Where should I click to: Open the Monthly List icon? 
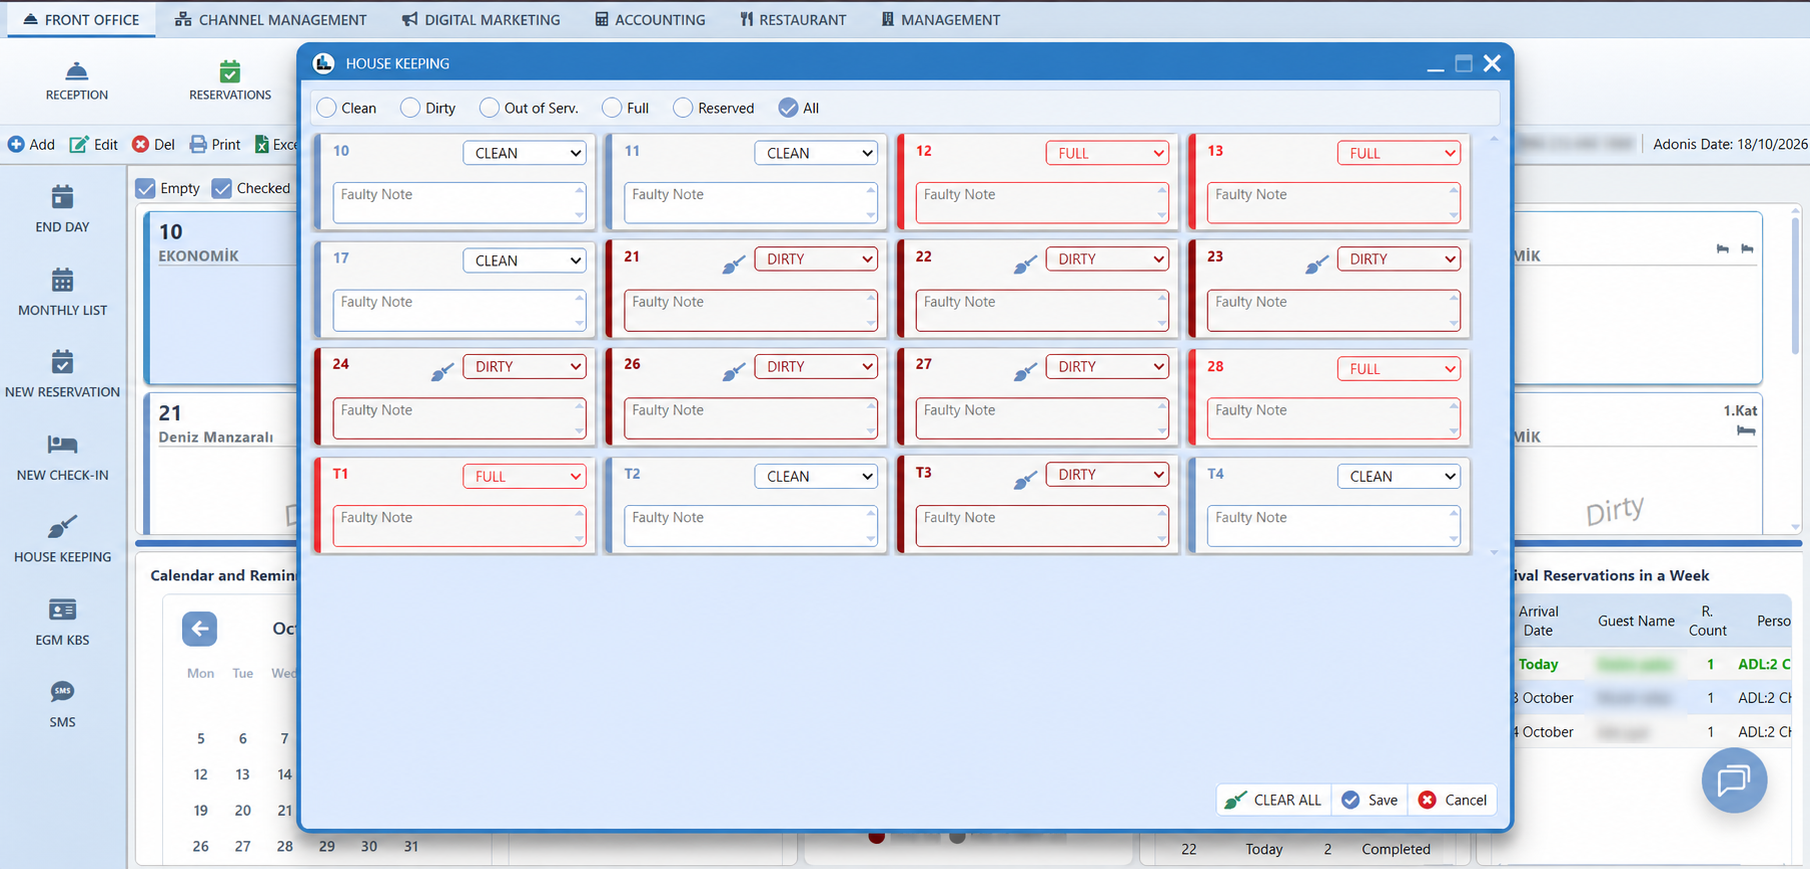click(62, 280)
